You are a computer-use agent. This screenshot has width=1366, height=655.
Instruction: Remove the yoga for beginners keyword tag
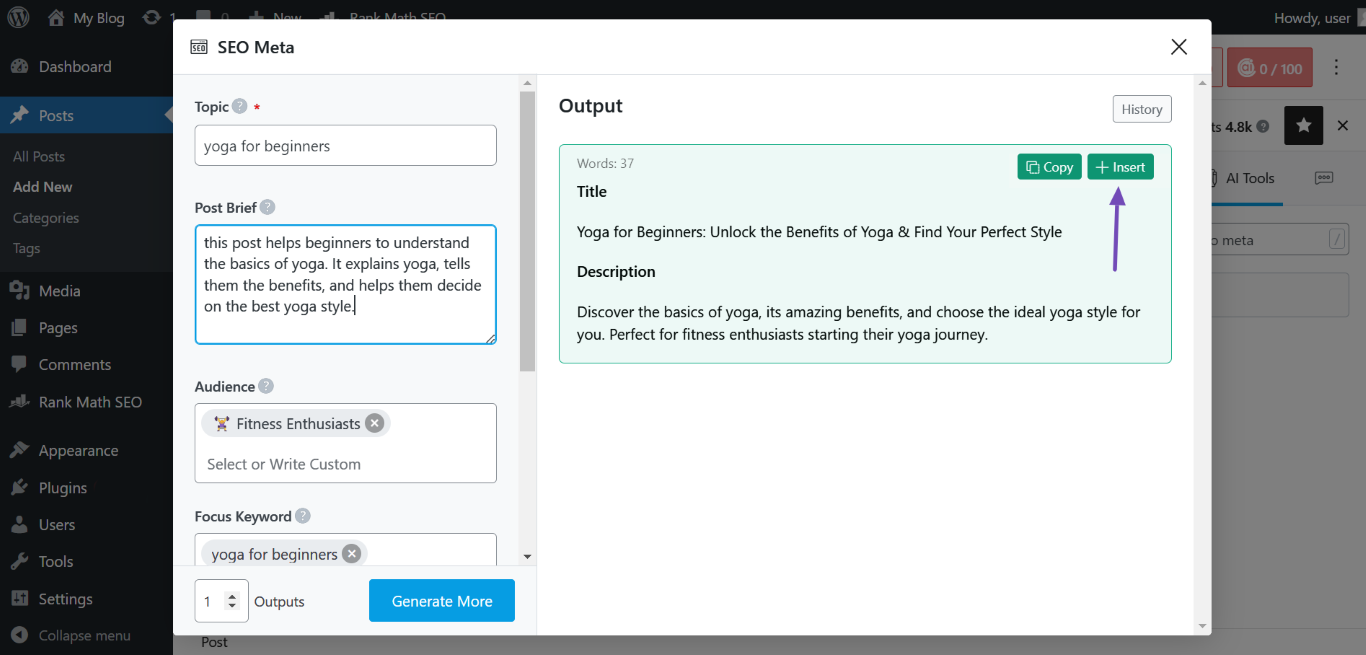(x=351, y=553)
